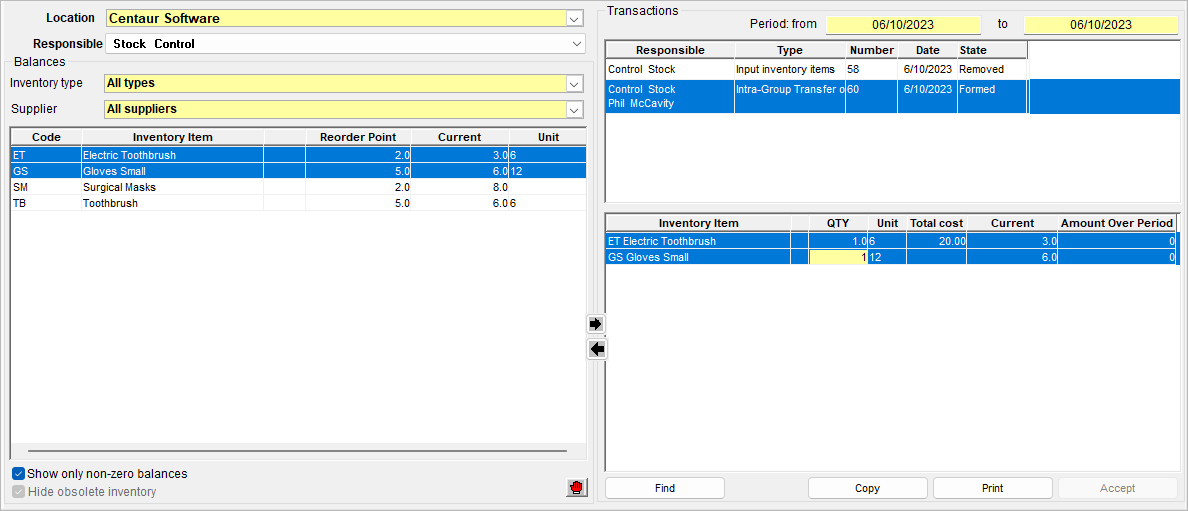Select transaction 58 Input inventory items
This screenshot has height=511, width=1188.
pos(817,69)
